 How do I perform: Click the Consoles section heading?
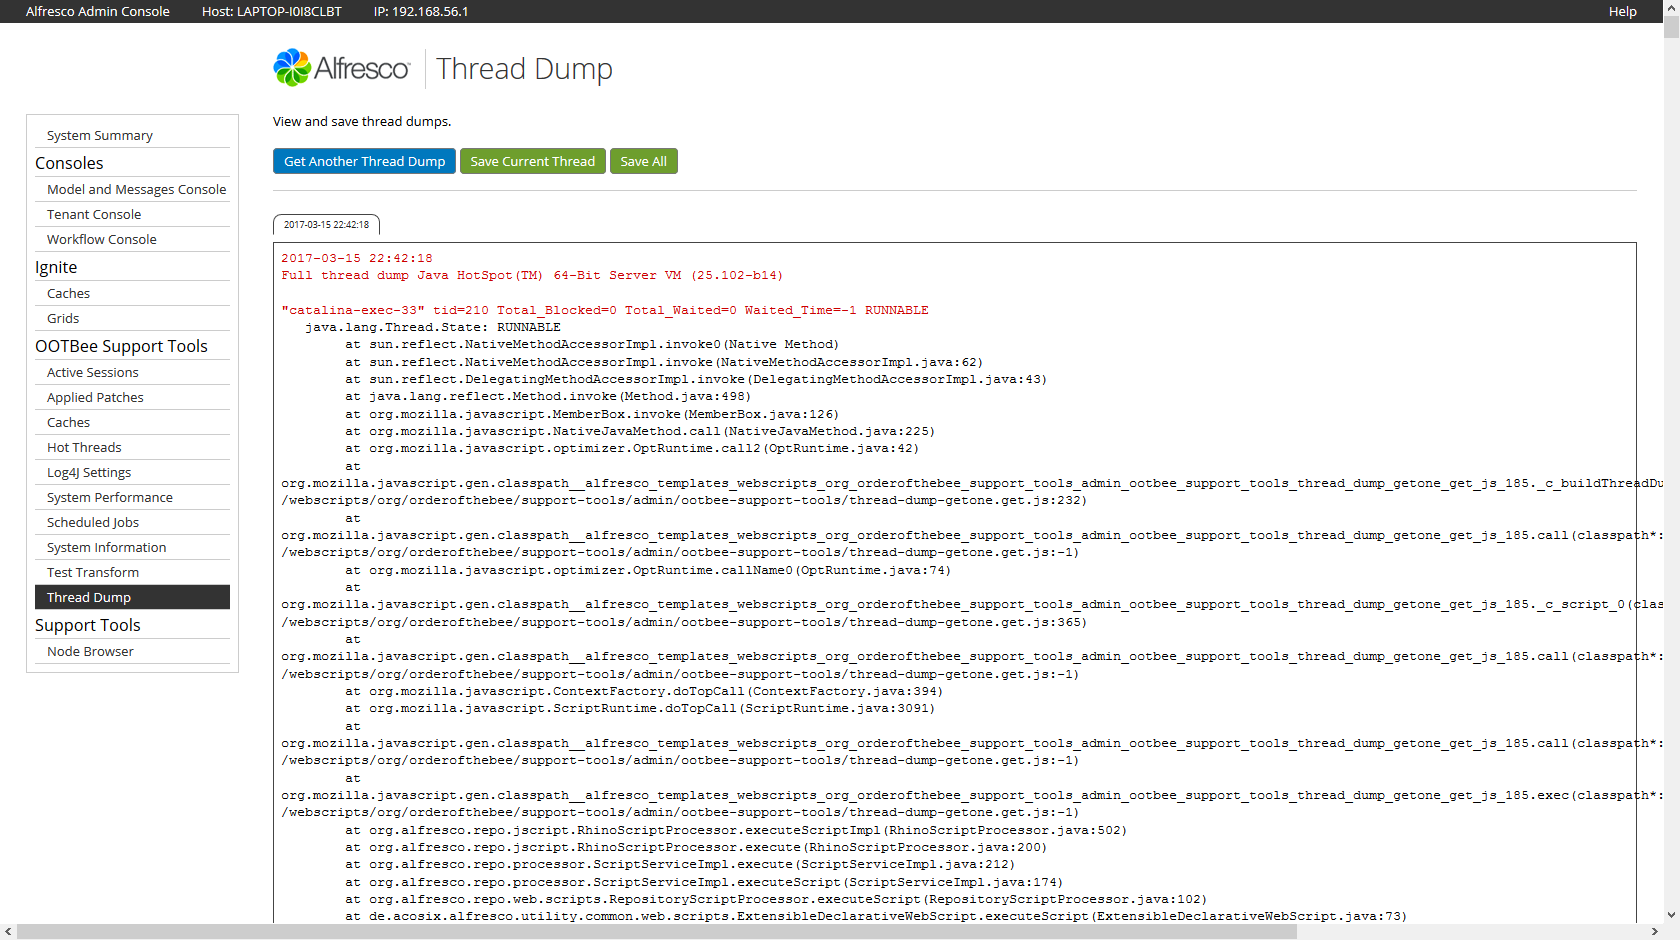click(69, 163)
